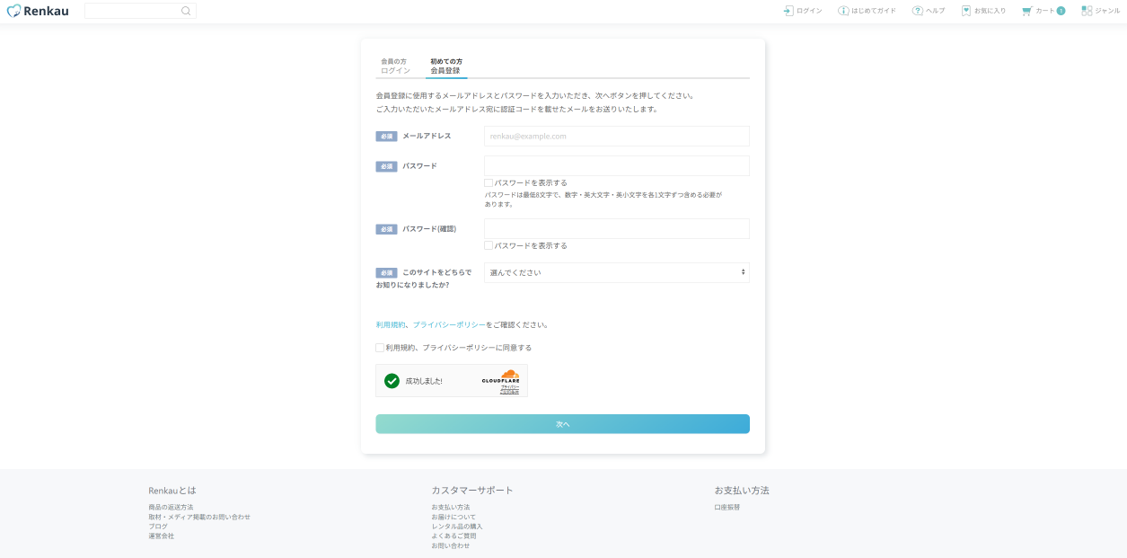Click the 成功しました! verification text
This screenshot has width=1127, height=558.
[x=424, y=380]
